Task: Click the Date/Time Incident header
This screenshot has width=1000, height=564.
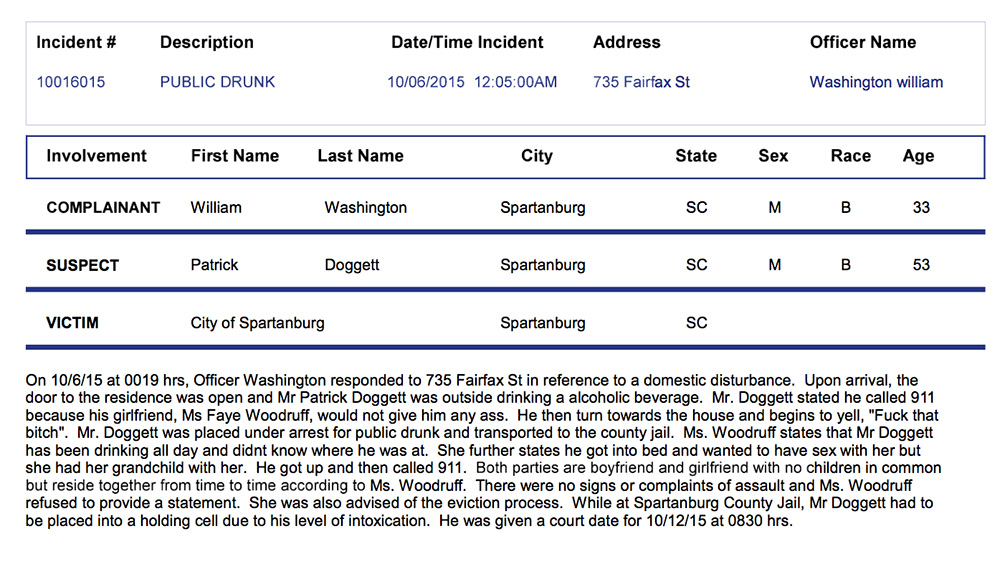Action: point(467,43)
